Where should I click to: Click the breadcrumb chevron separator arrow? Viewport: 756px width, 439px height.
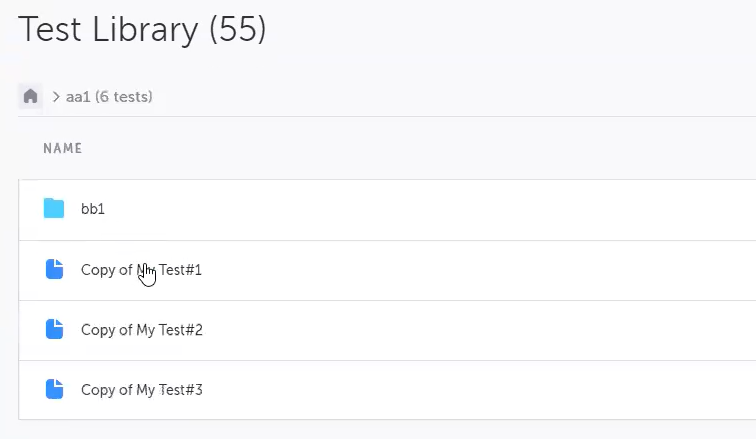(57, 97)
